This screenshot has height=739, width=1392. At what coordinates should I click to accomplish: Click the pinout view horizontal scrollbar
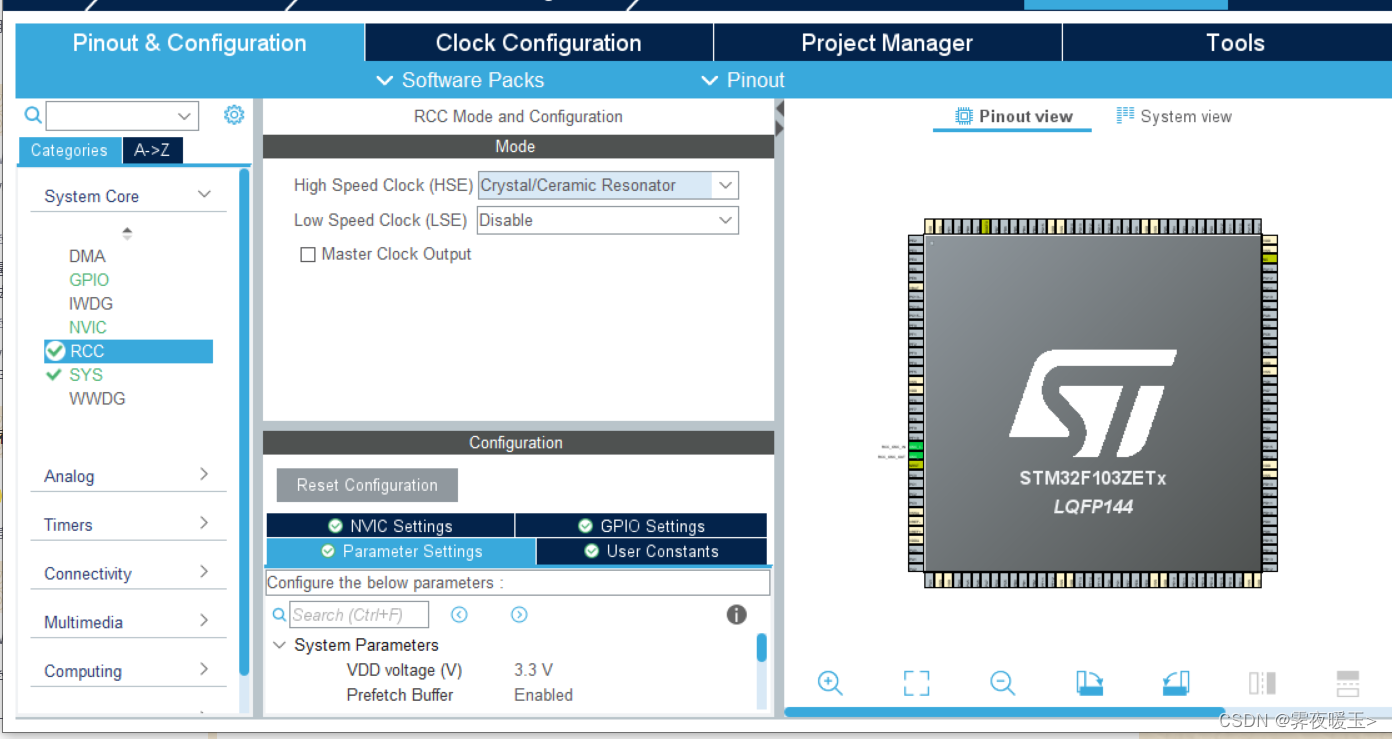[x=1006, y=712]
